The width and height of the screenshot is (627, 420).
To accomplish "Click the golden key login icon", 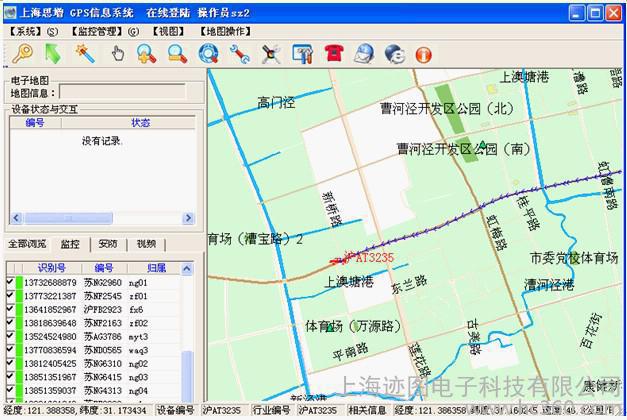I will click(22, 54).
